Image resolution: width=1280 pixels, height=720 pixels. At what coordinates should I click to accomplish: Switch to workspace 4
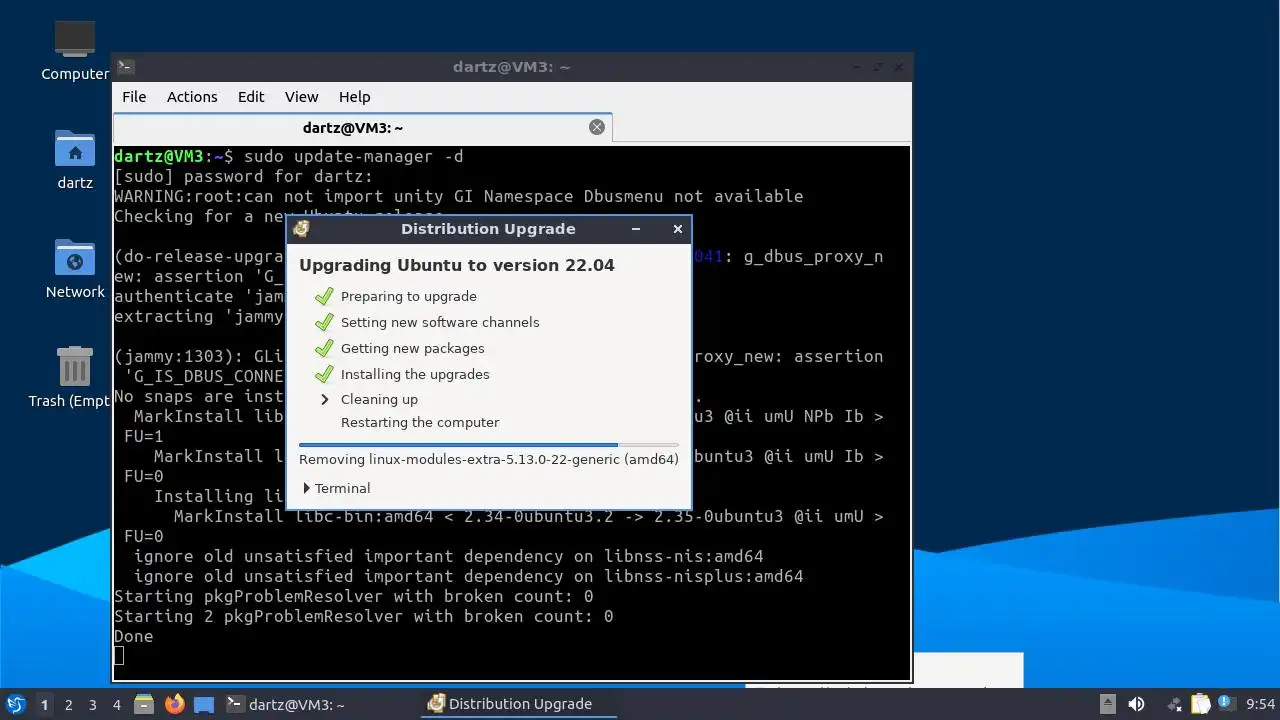coord(116,705)
